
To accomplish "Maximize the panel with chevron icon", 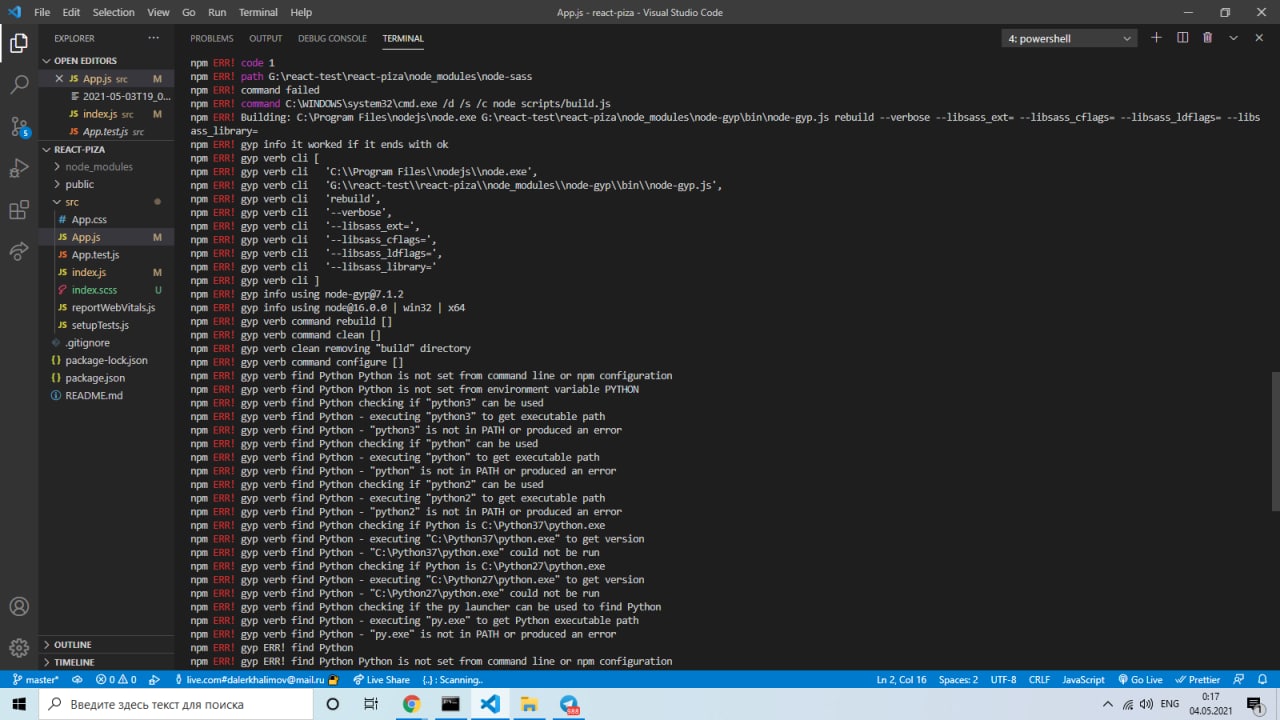I will click(1232, 38).
